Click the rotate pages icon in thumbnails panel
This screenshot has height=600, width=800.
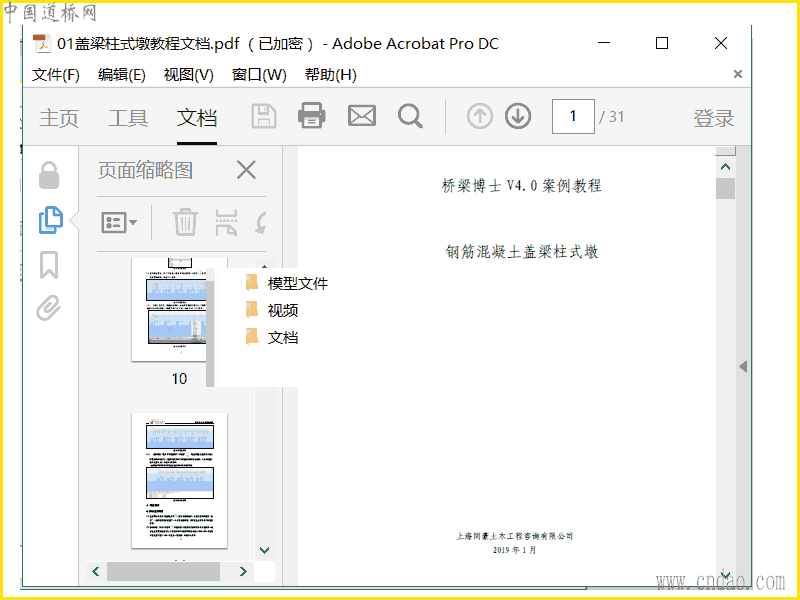point(261,223)
